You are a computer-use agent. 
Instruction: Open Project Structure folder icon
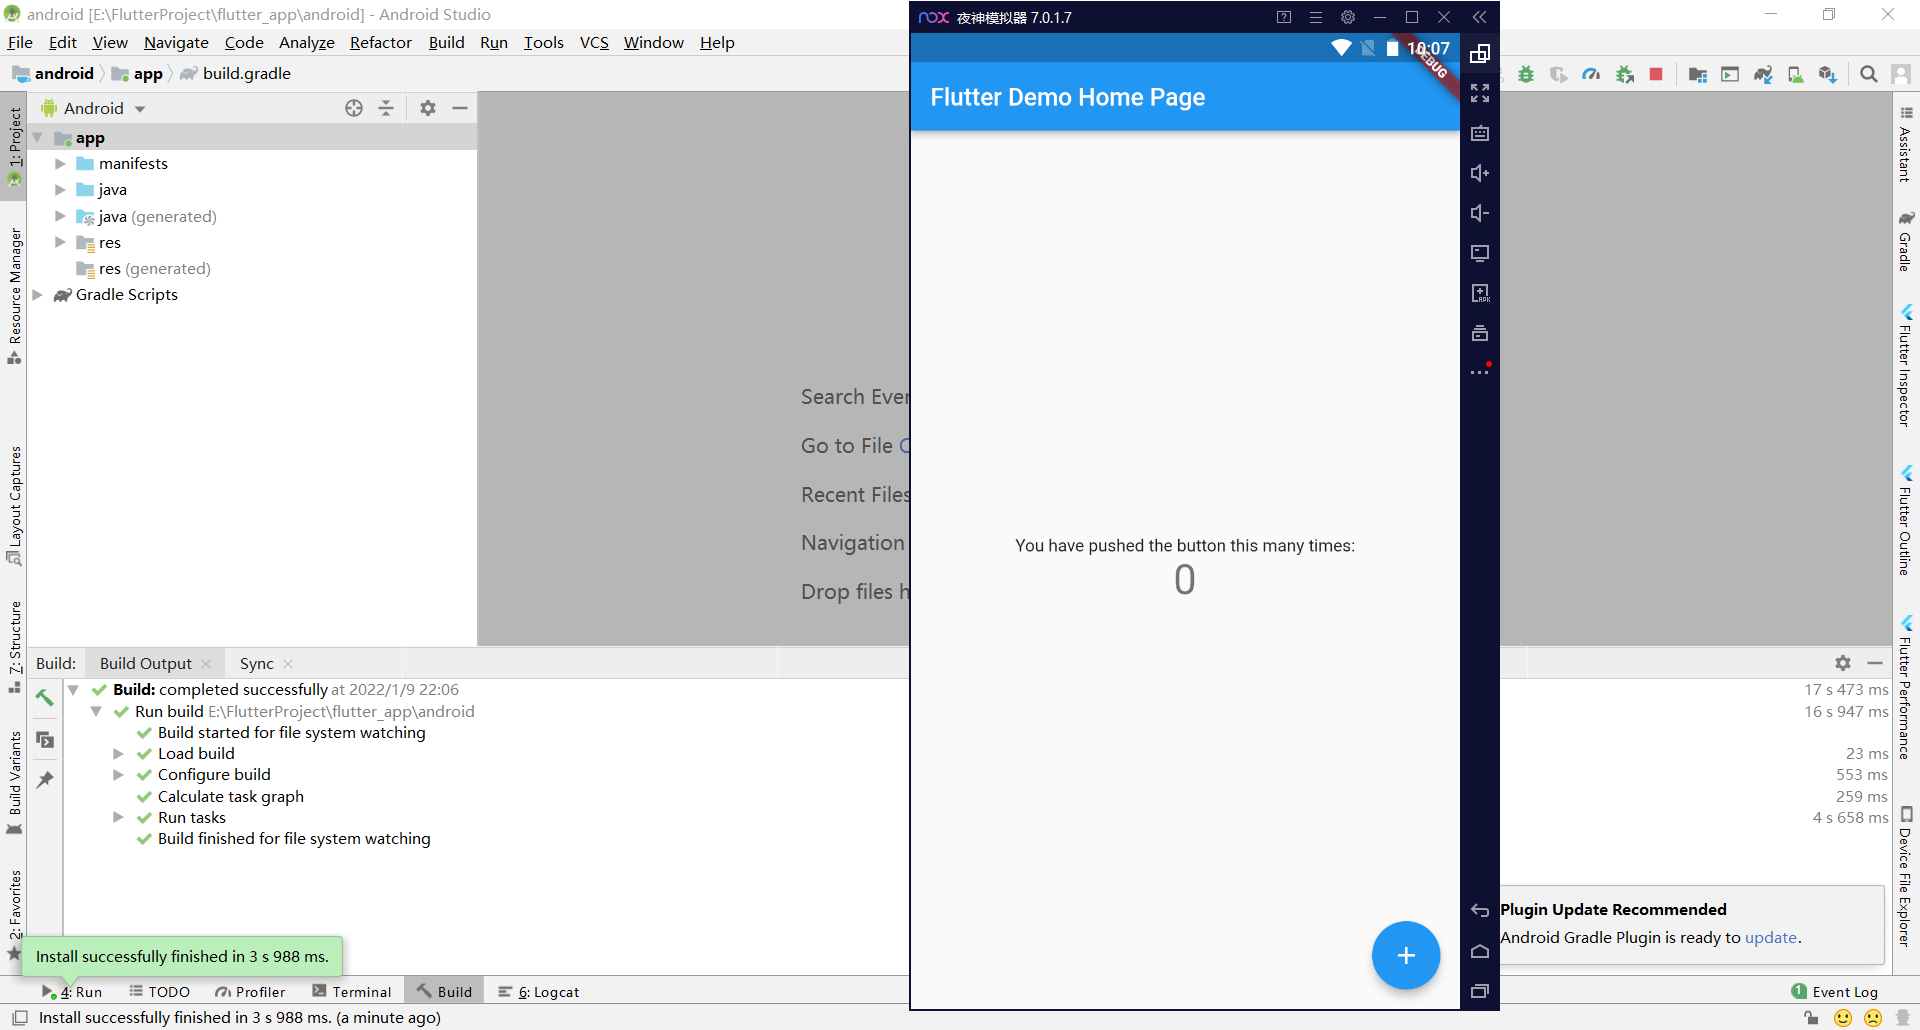click(1697, 75)
